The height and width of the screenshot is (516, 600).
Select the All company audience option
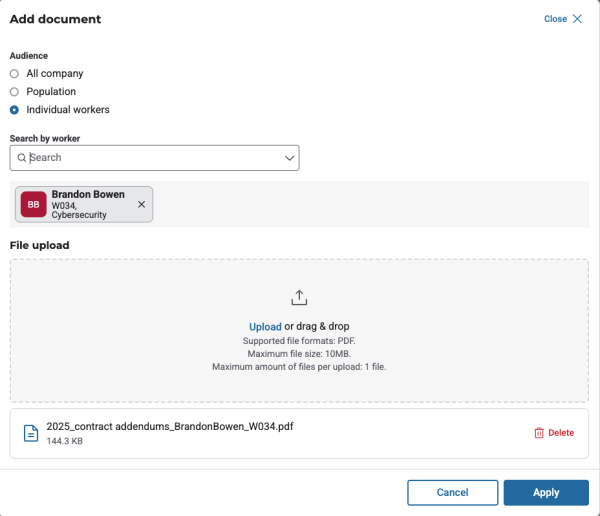click(14, 73)
